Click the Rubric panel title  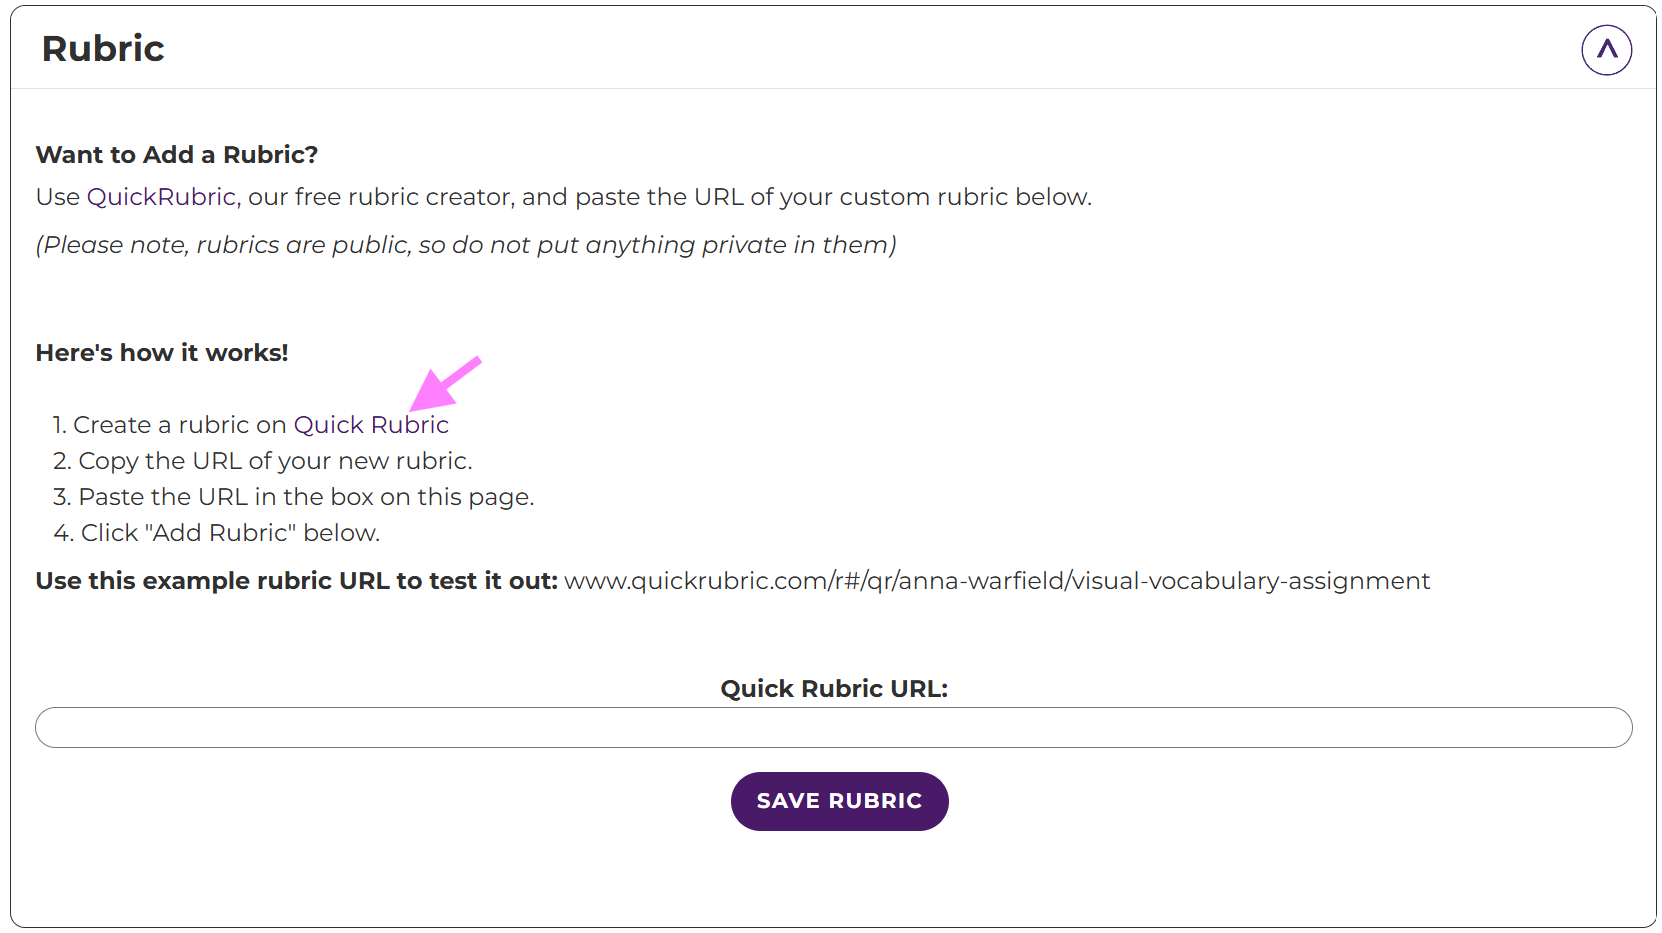pyautogui.click(x=103, y=49)
